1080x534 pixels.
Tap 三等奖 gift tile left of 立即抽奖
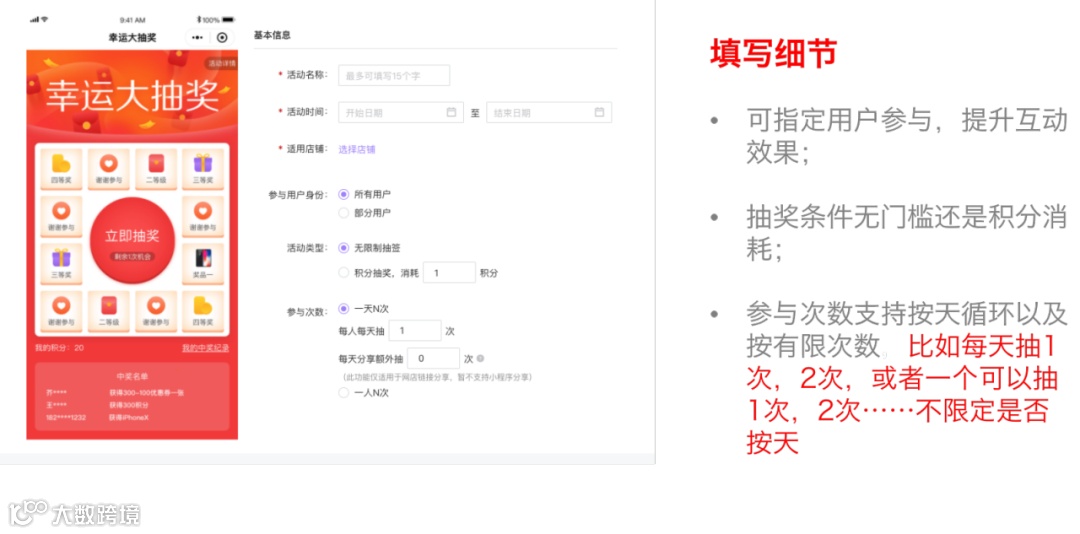pyautogui.click(x=61, y=264)
